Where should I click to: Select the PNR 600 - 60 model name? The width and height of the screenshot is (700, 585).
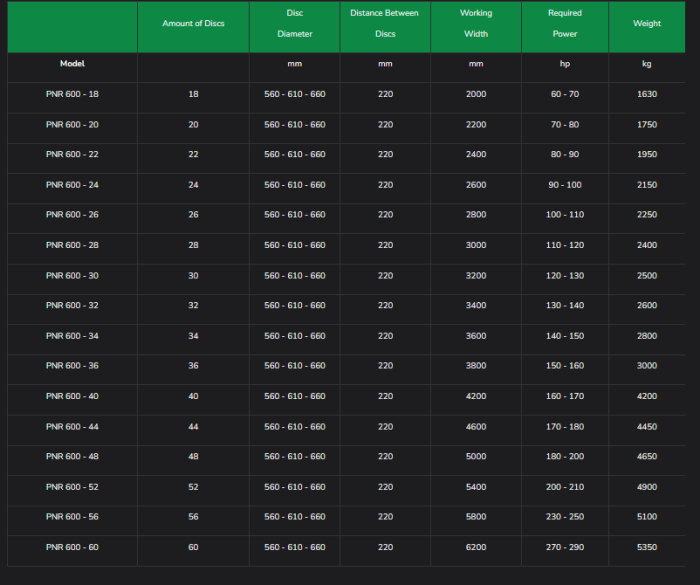click(72, 547)
